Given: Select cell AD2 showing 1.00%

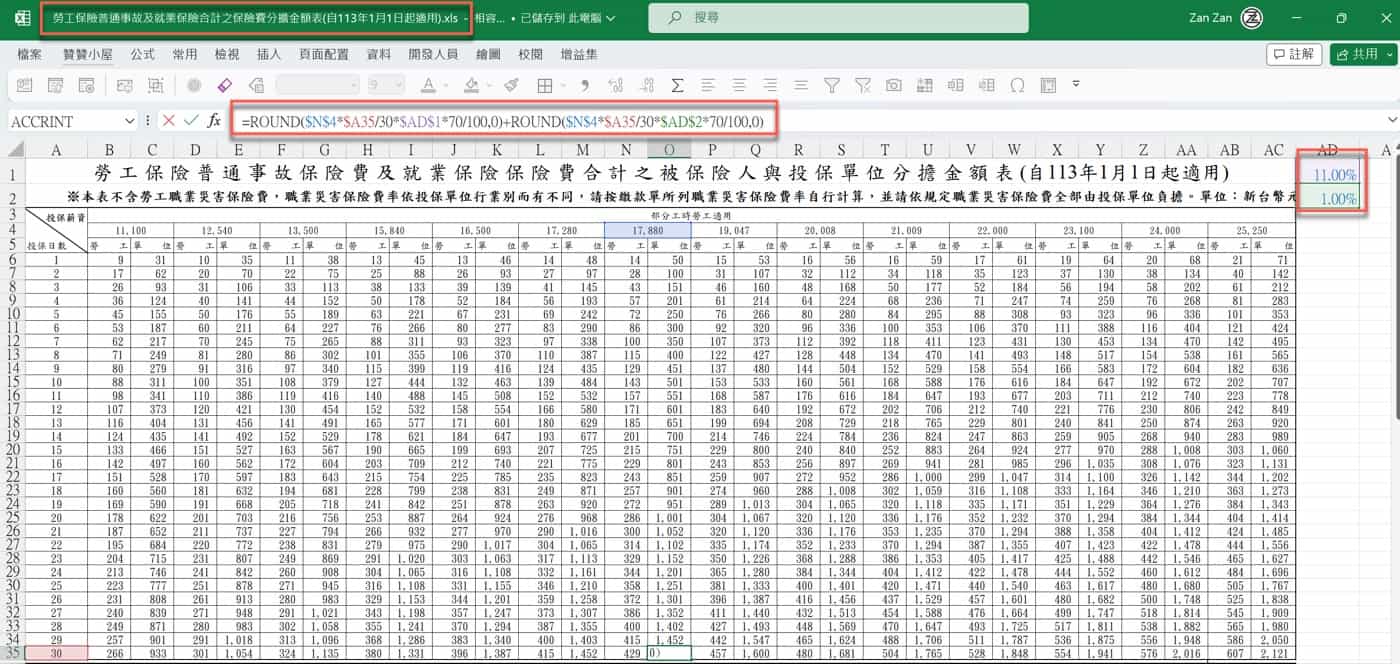Looking at the screenshot, I should pyautogui.click(x=1328, y=198).
